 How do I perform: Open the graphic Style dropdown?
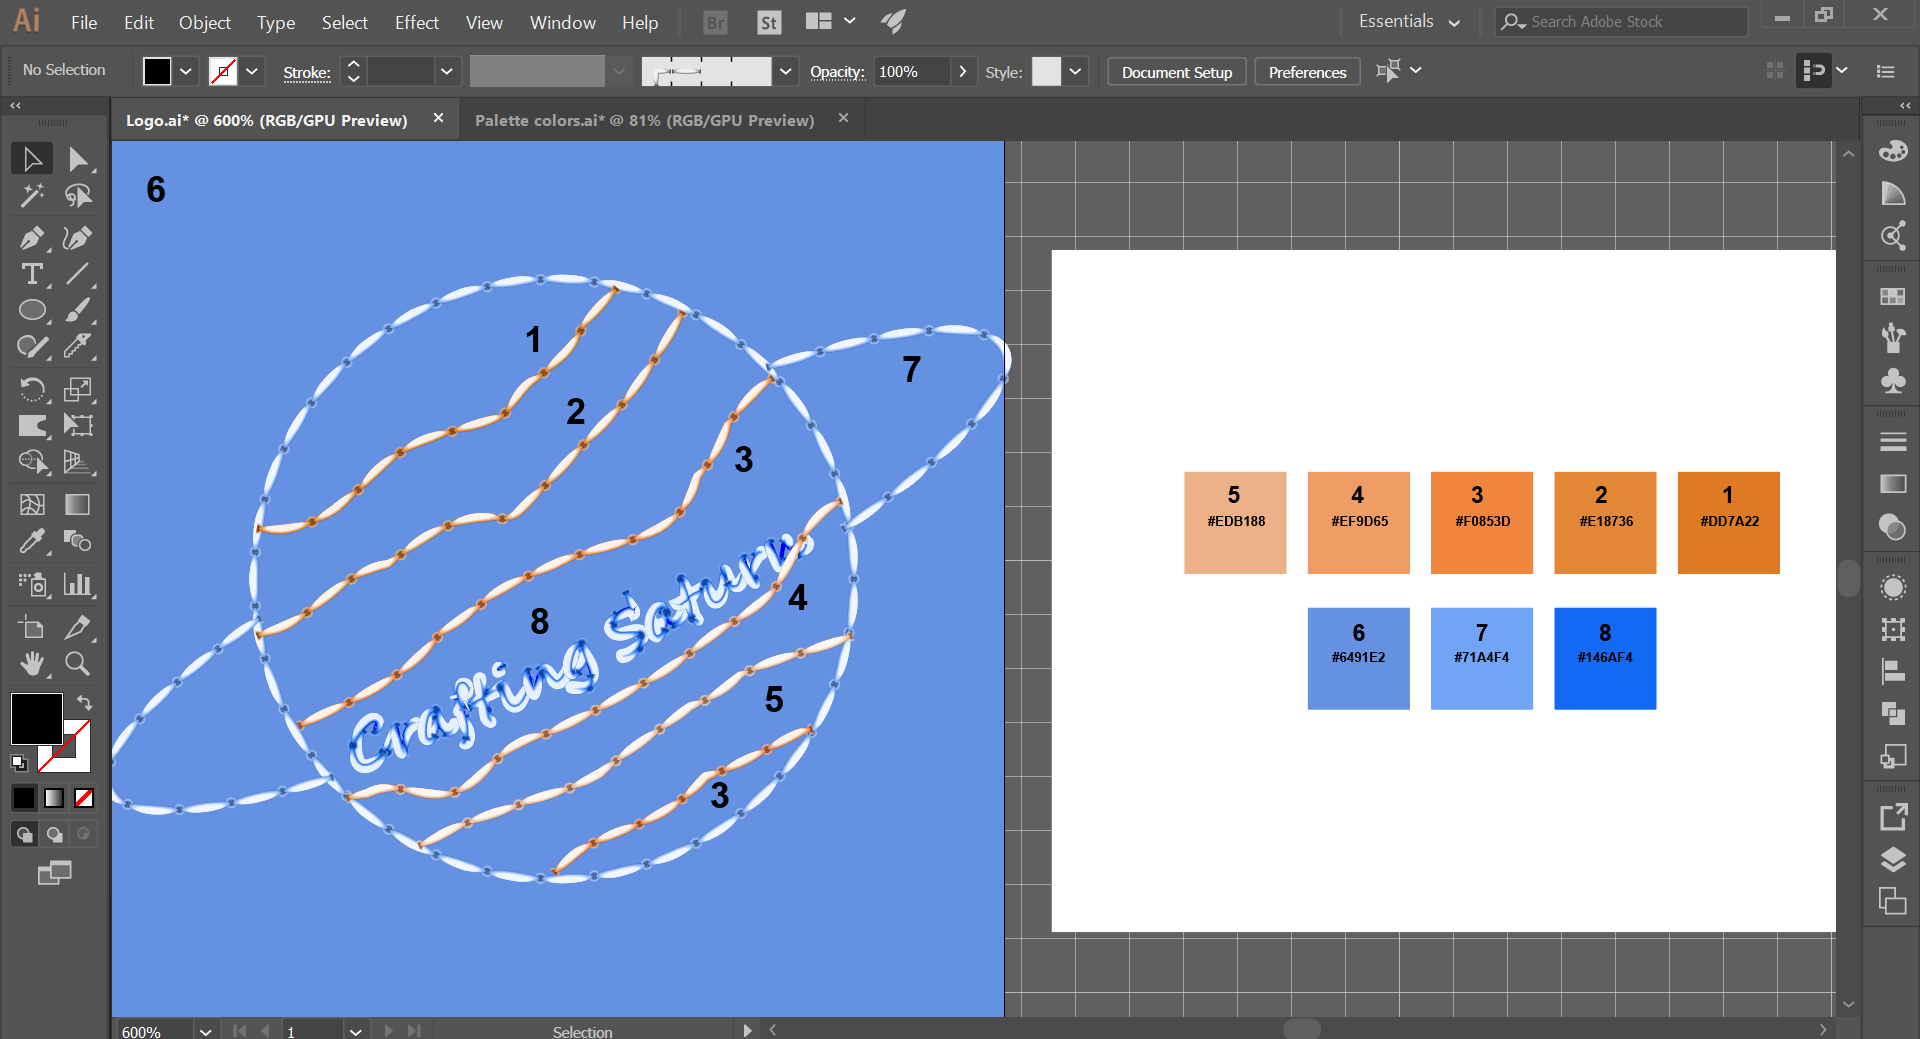click(1075, 71)
